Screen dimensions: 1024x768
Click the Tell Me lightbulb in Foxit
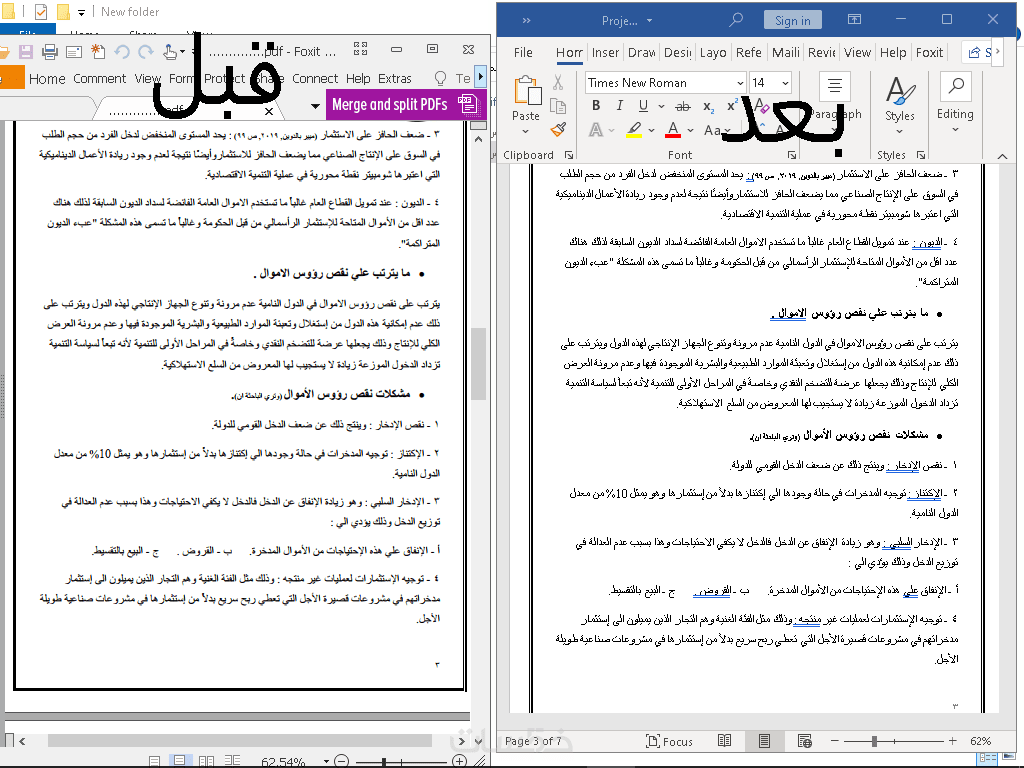pyautogui.click(x=440, y=78)
